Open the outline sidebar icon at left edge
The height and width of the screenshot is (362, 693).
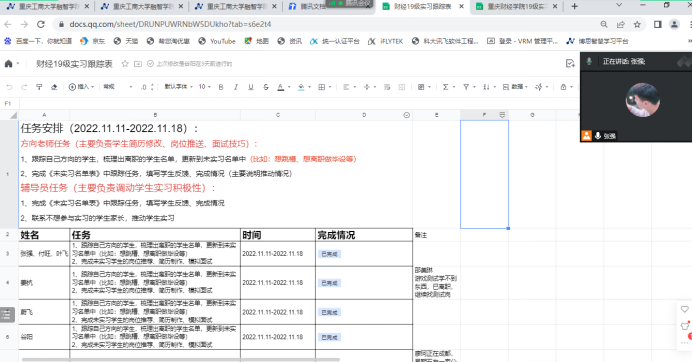[7, 314]
